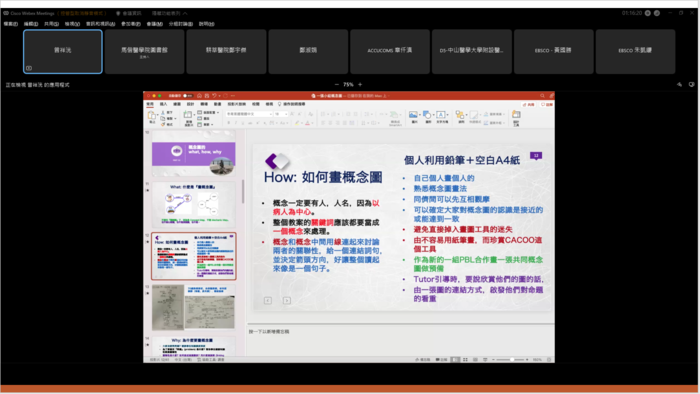This screenshot has height=394, width=700.
Task: Open the Webex Participant menu
Action: [131, 24]
